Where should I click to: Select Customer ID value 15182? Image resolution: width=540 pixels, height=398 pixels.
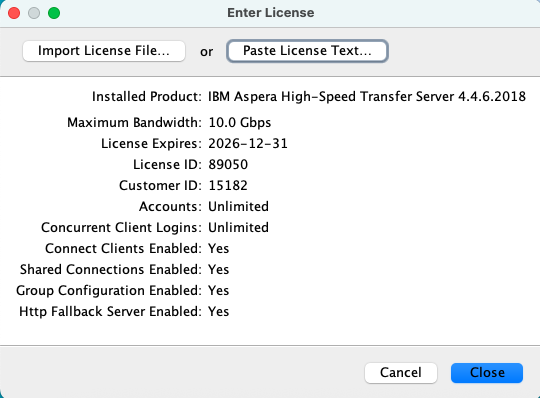click(228, 186)
